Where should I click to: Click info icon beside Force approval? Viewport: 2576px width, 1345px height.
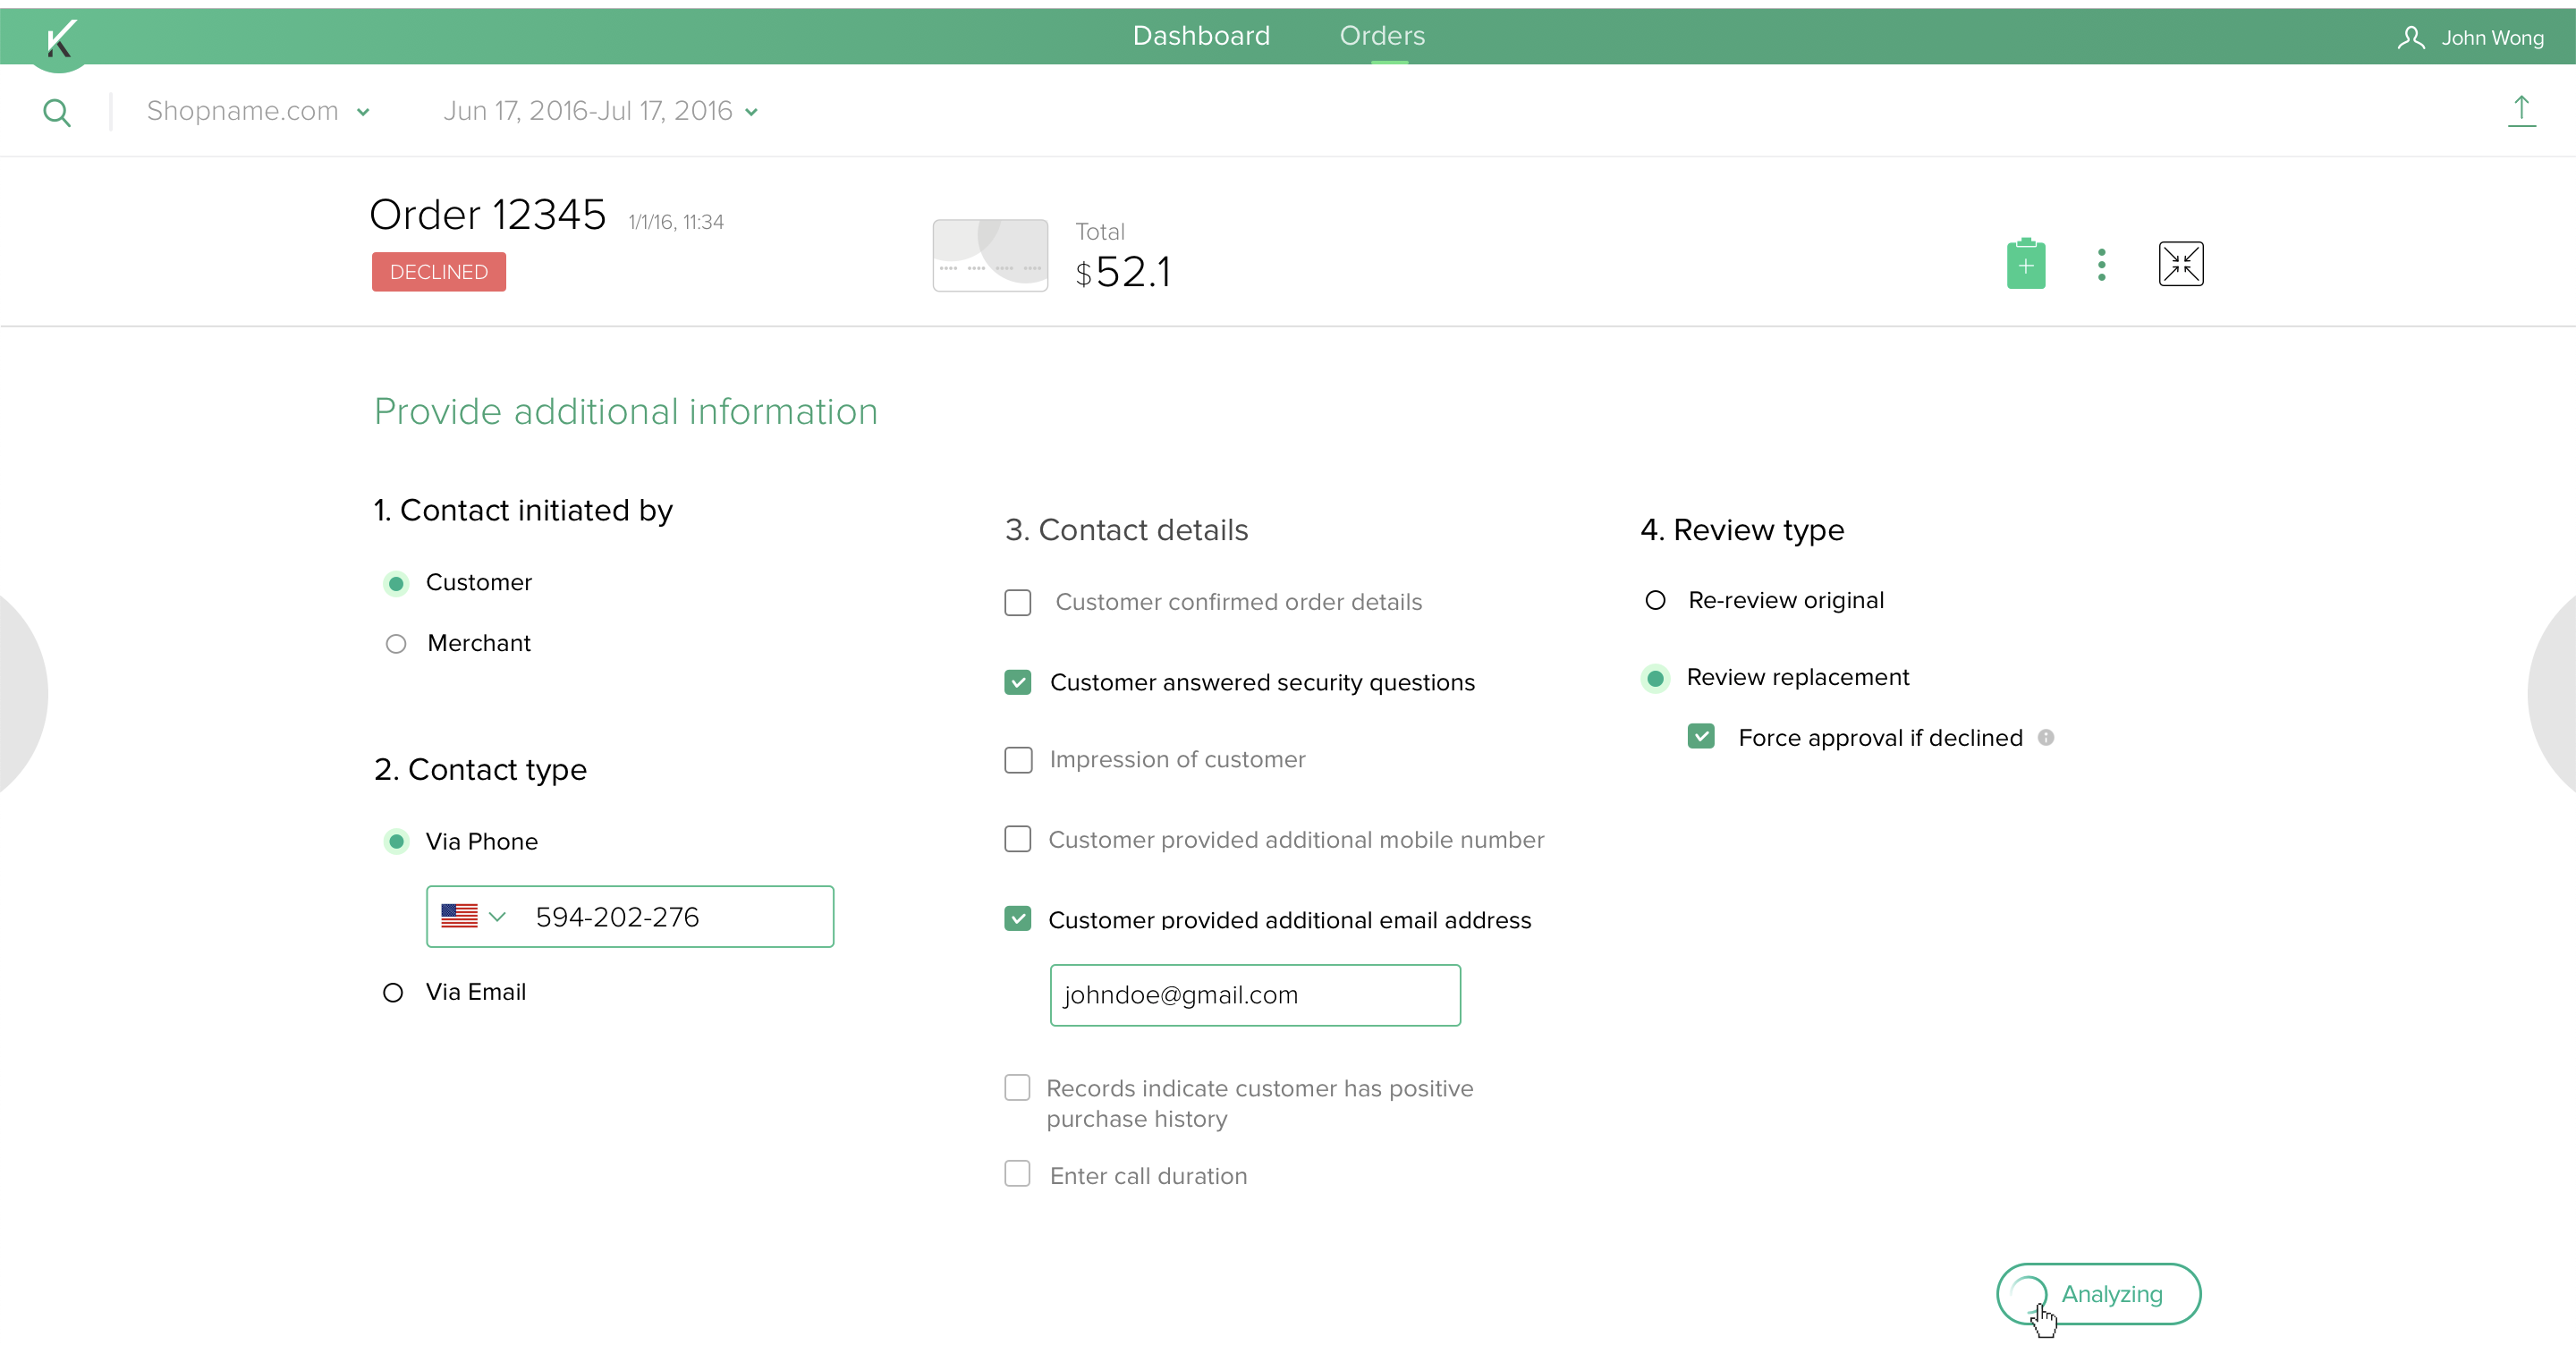(x=2046, y=738)
